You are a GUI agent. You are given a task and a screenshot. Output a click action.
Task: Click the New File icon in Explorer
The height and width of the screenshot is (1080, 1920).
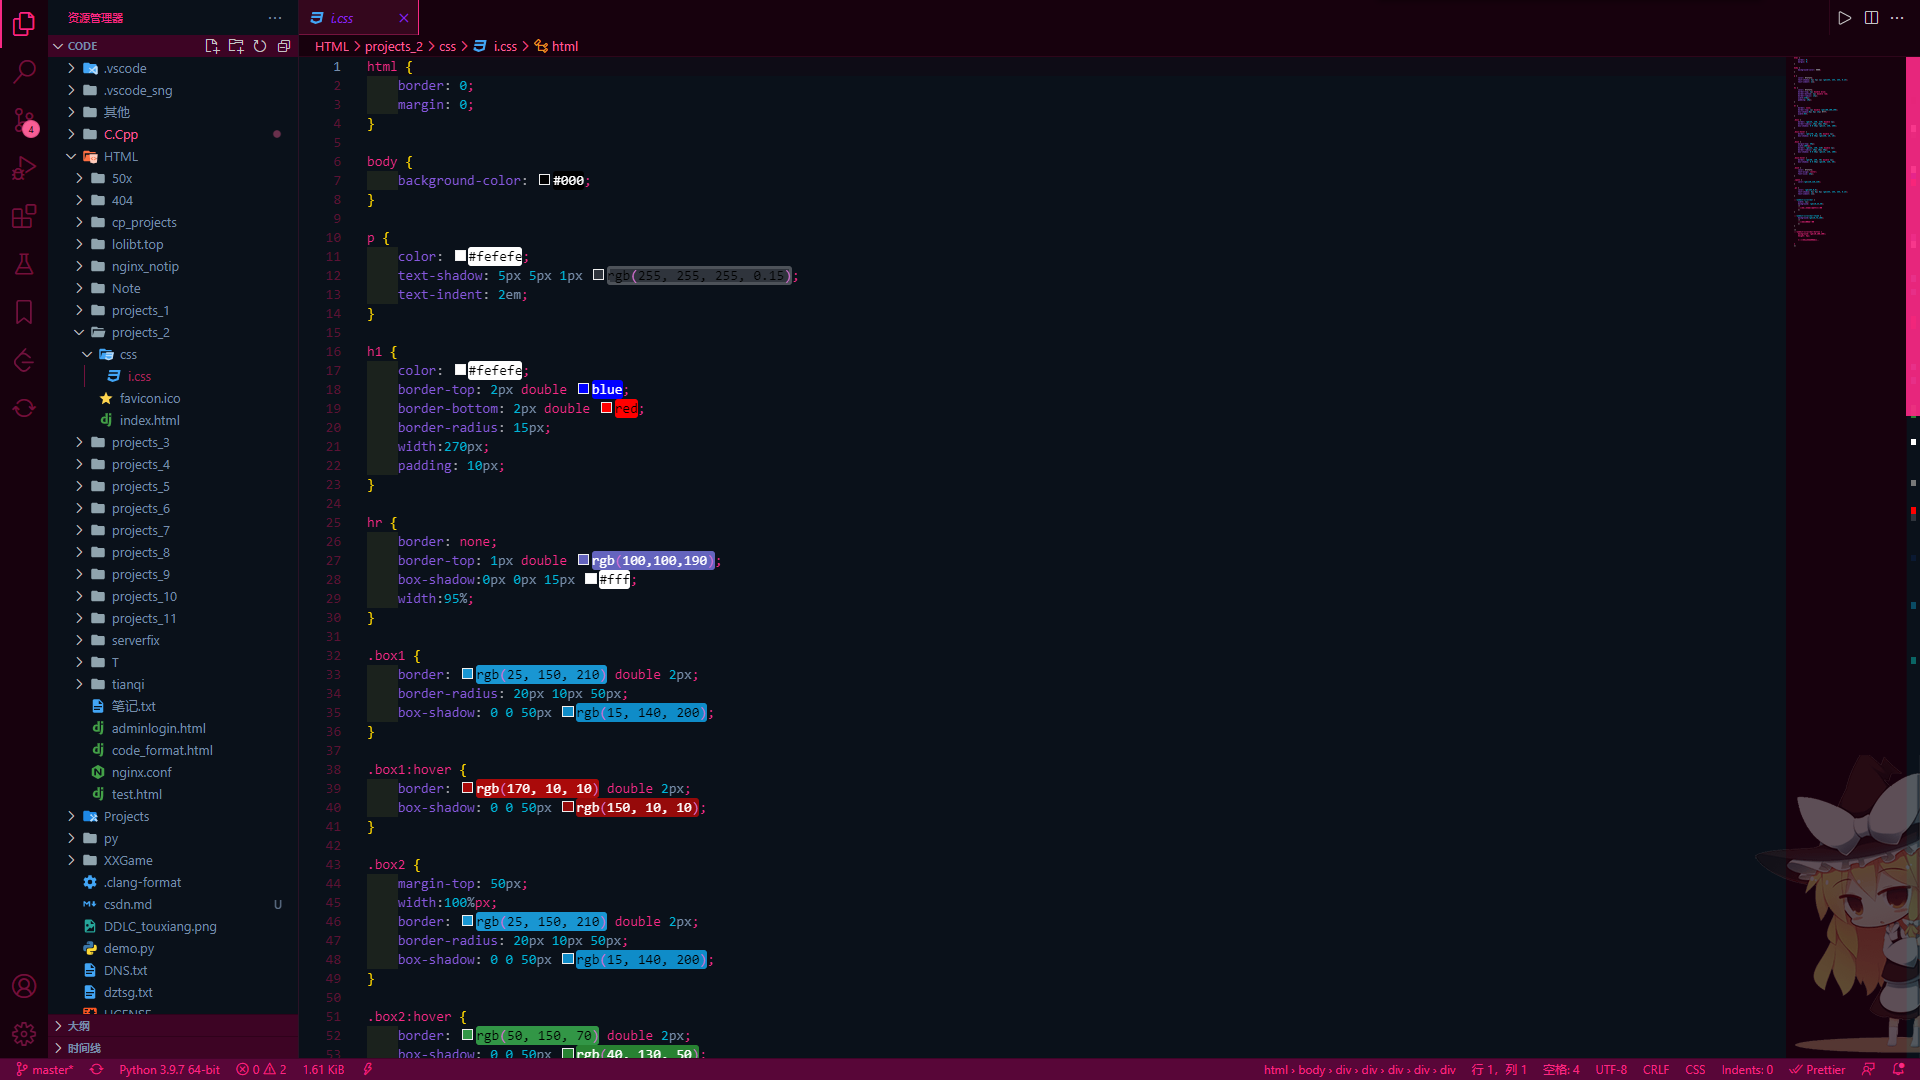coord(211,45)
